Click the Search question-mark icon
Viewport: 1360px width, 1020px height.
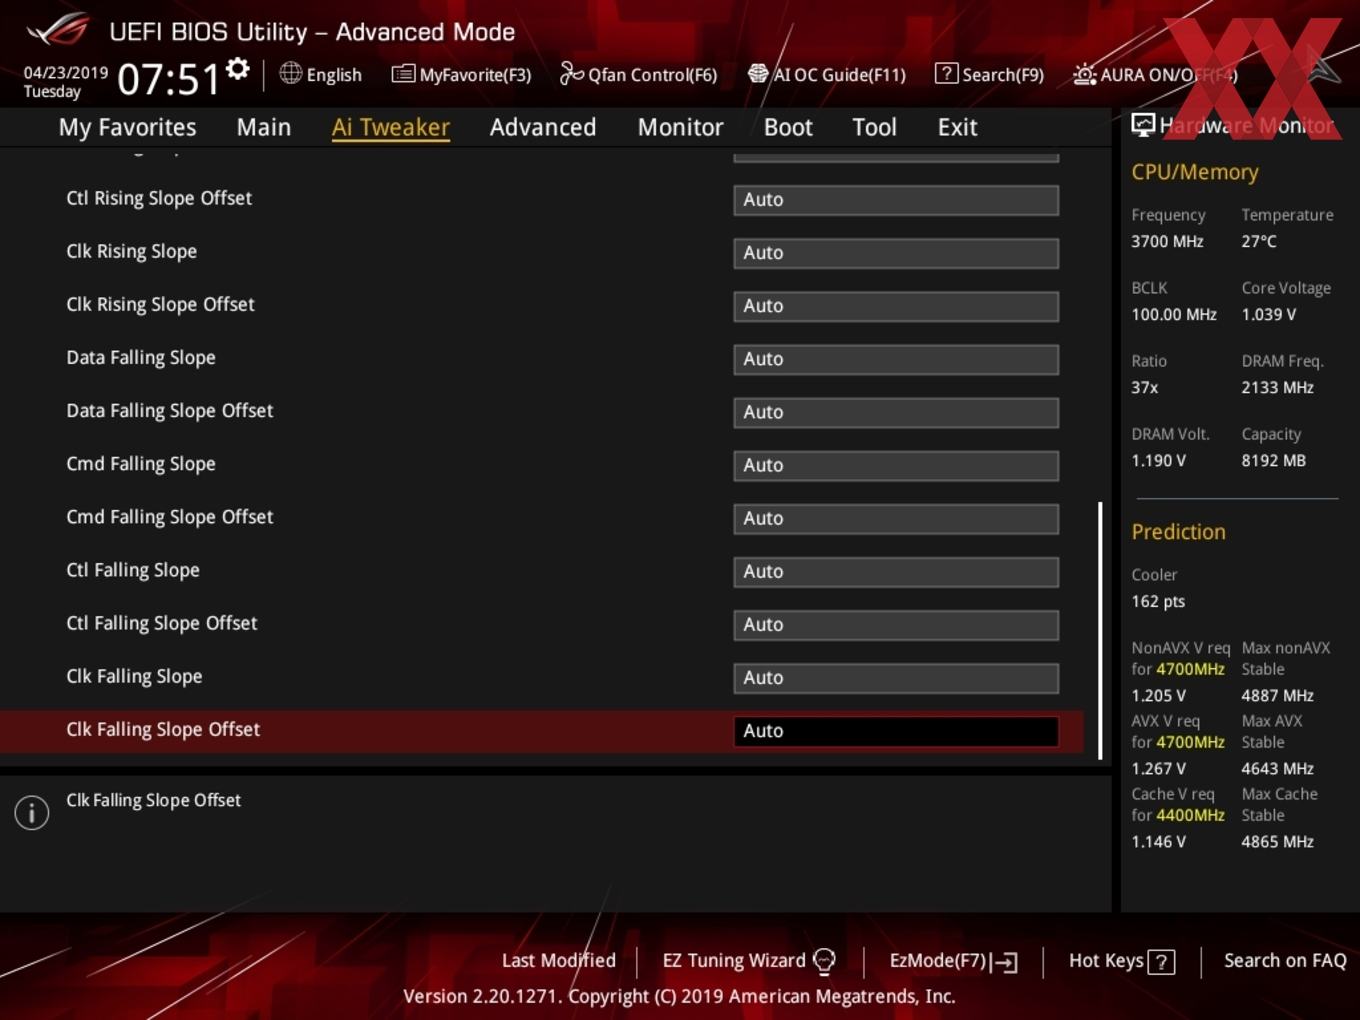tap(946, 73)
